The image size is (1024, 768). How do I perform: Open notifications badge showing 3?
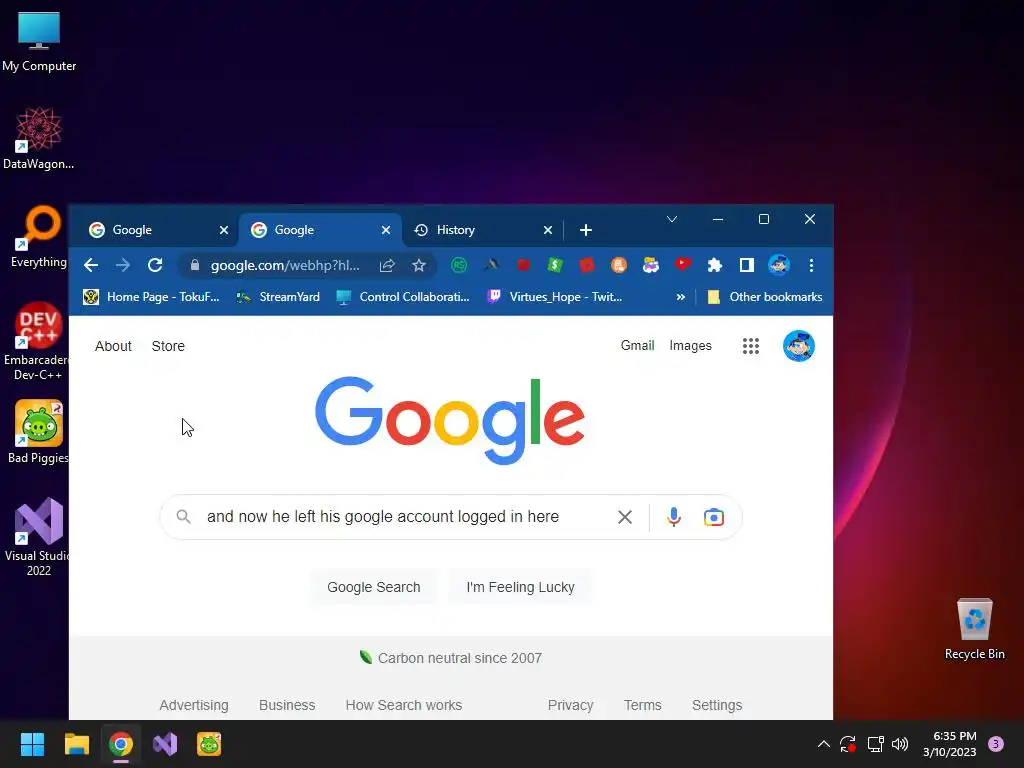pyautogui.click(x=996, y=744)
